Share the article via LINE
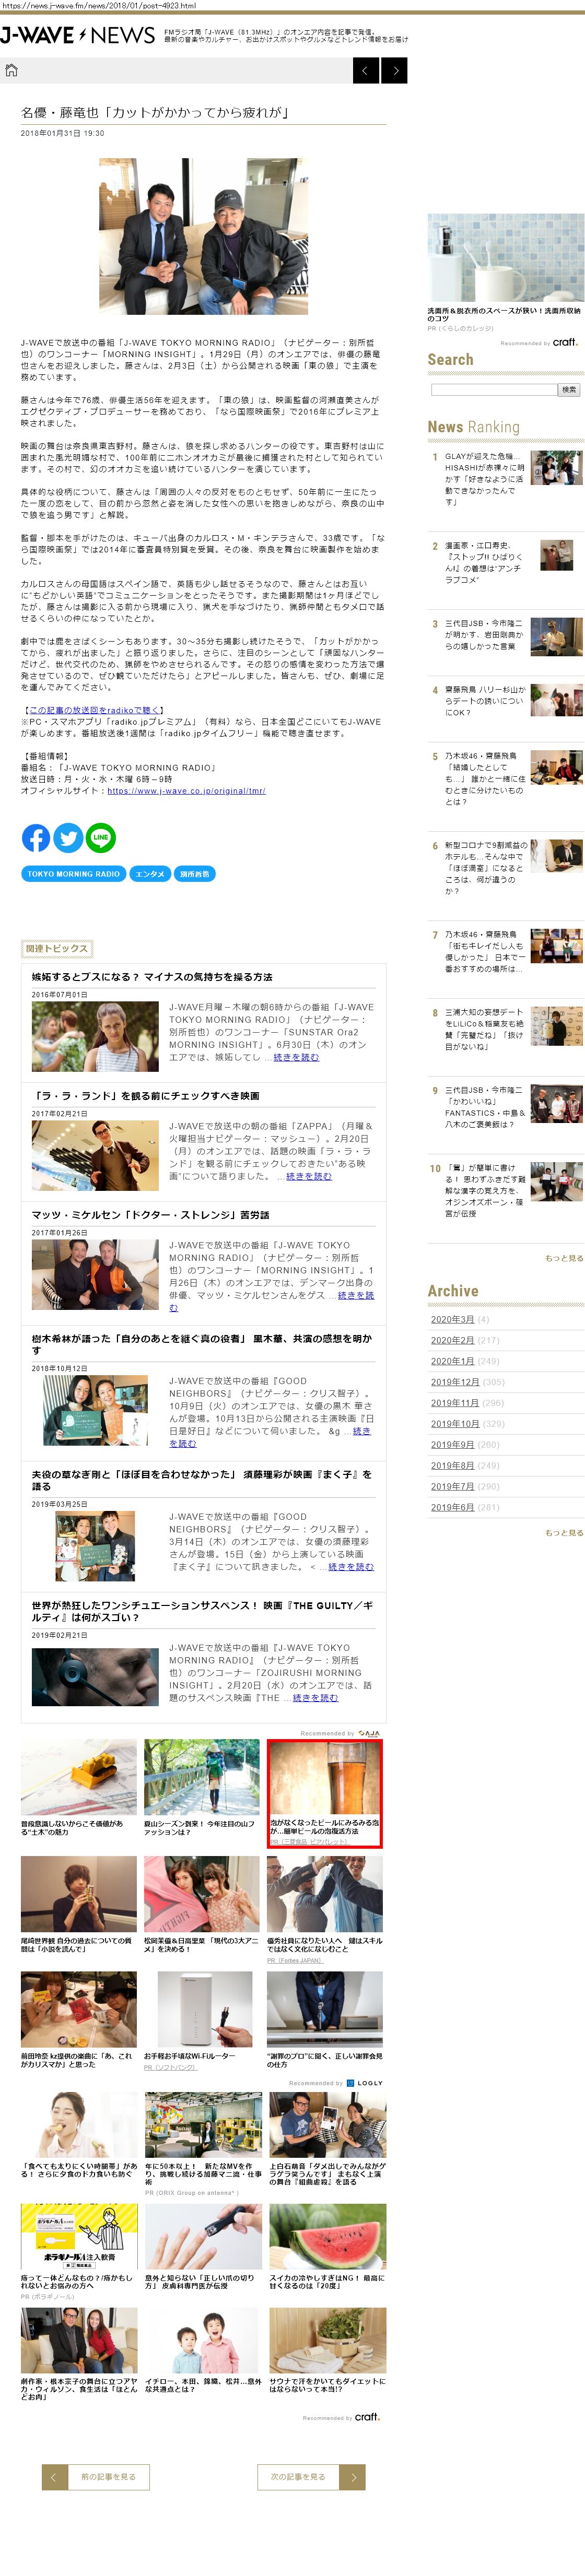This screenshot has height=2576, width=585. pyautogui.click(x=101, y=838)
